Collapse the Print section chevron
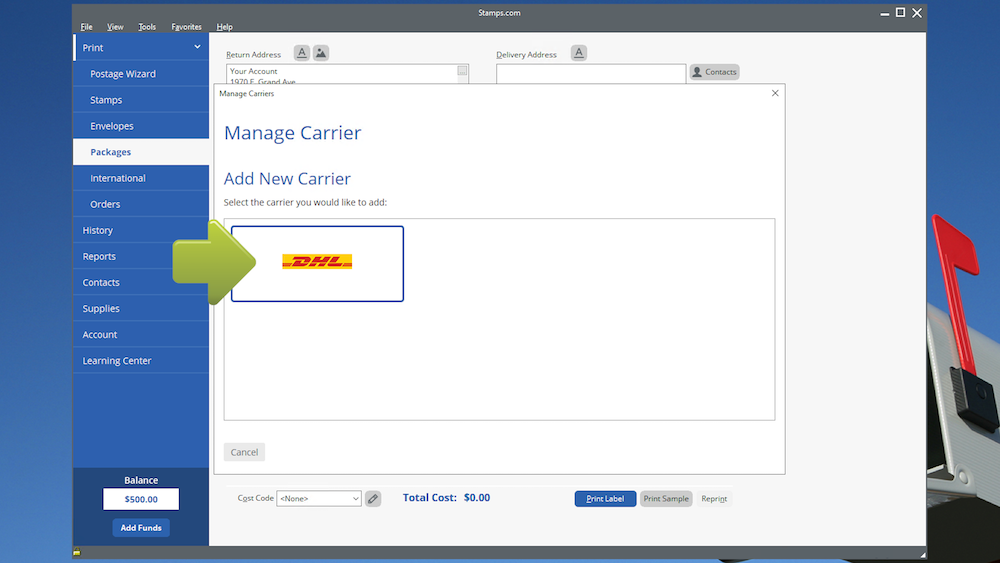The image size is (1000, 563). click(198, 47)
